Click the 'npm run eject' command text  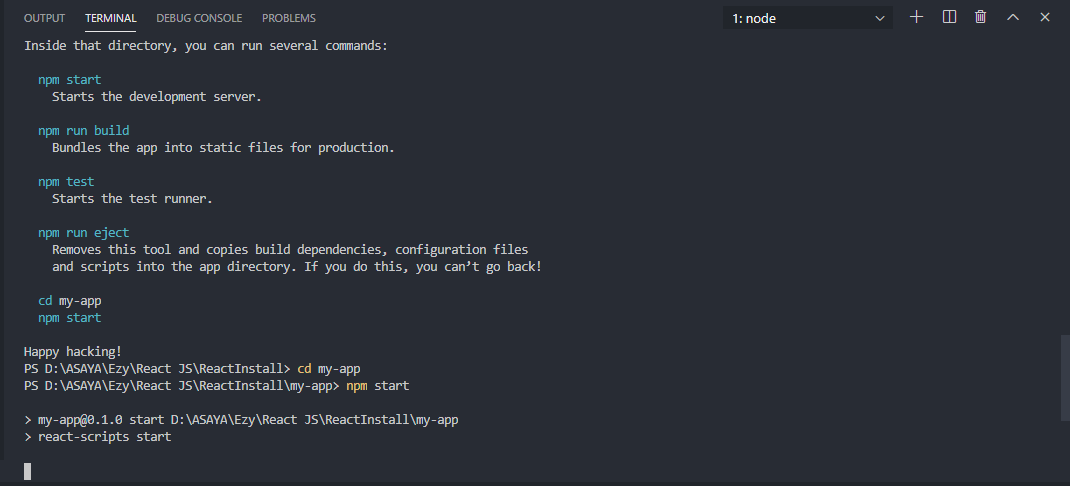pos(83,233)
